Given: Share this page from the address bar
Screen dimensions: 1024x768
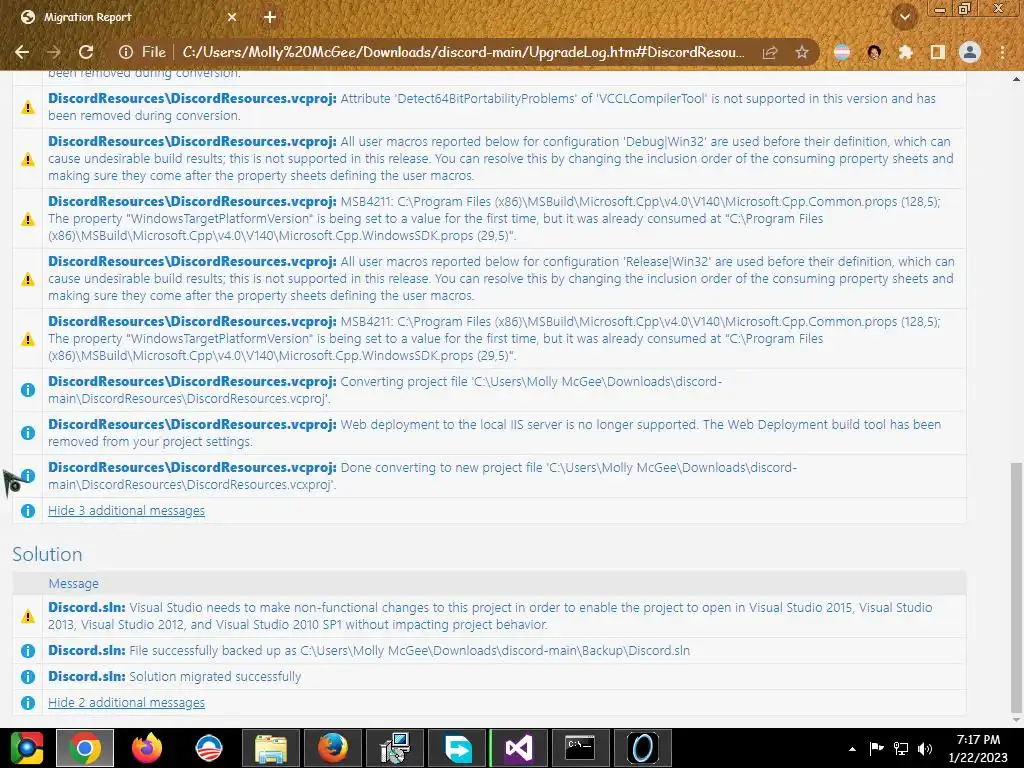Looking at the screenshot, I should pos(770,52).
